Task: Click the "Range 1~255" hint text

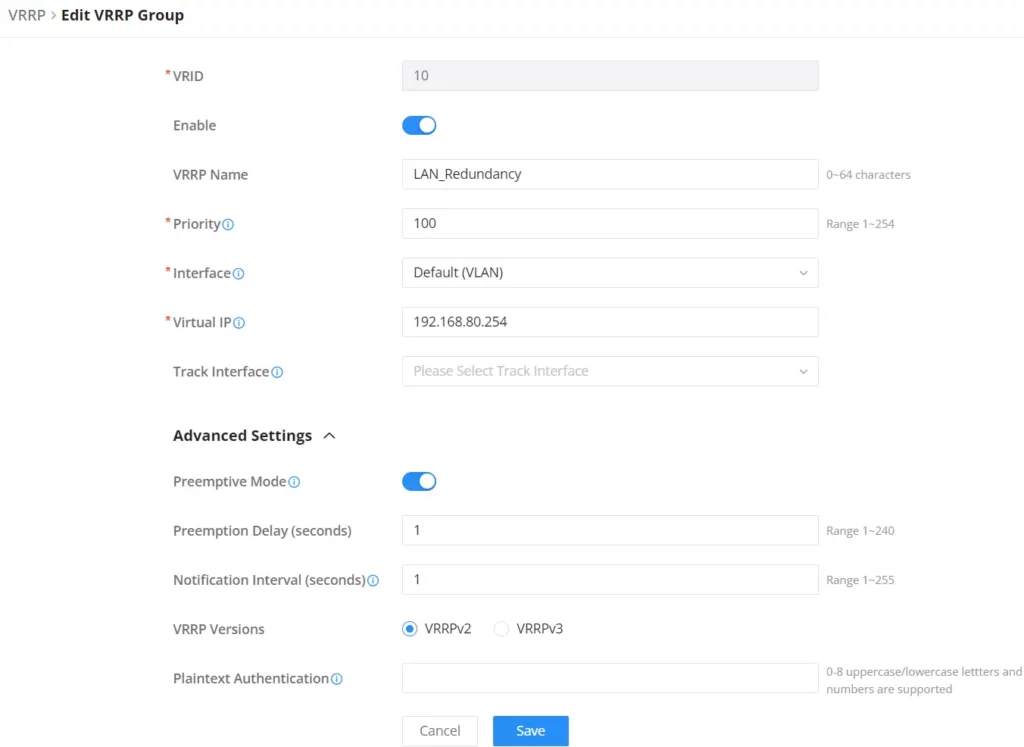Action: (860, 580)
